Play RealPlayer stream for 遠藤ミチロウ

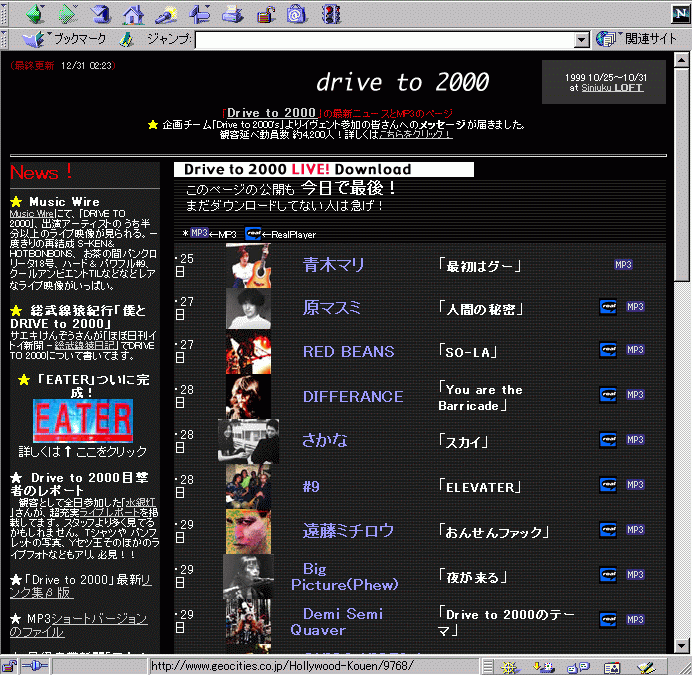tap(608, 530)
